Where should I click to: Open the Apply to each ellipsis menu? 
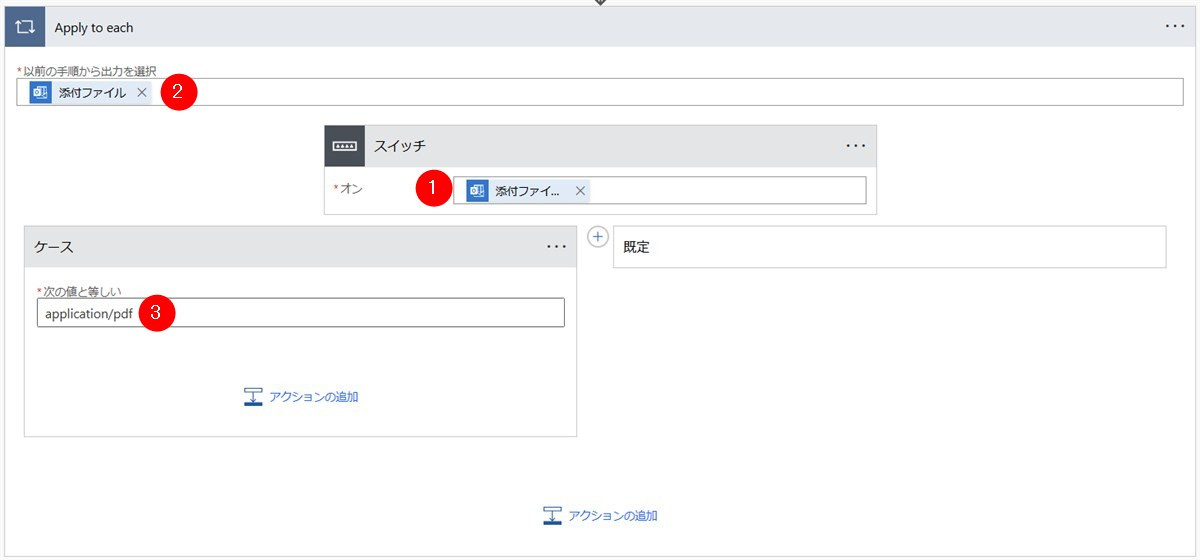click(x=1175, y=27)
